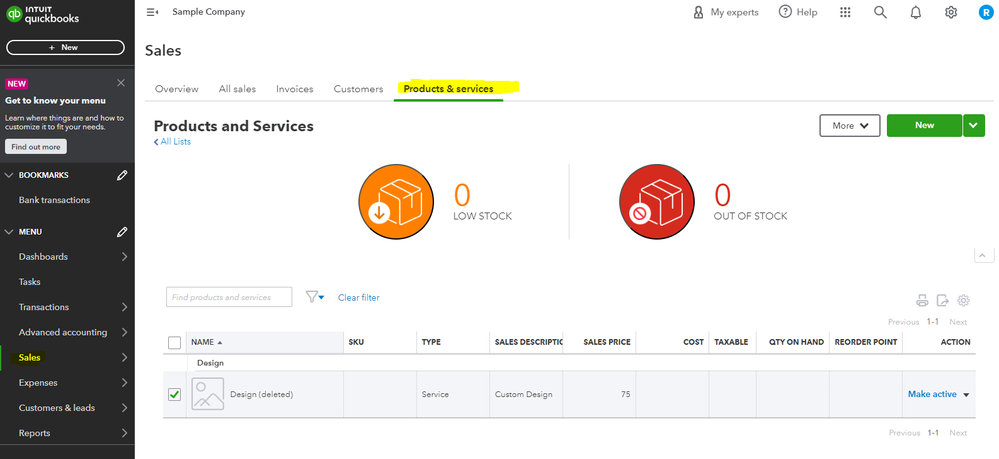Image resolution: width=999 pixels, height=459 pixels.
Task: Open Tasks in the menu
Action: point(29,282)
